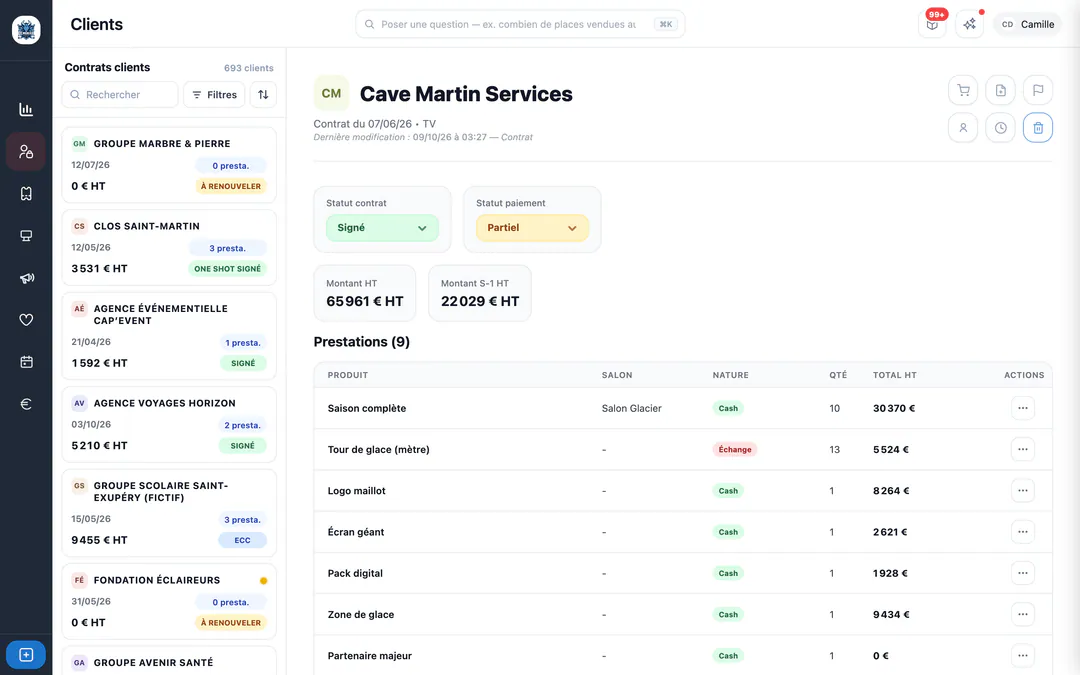Expand the Statut contrat Signé dropdown
The image size is (1080, 675).
pyautogui.click(x=382, y=228)
